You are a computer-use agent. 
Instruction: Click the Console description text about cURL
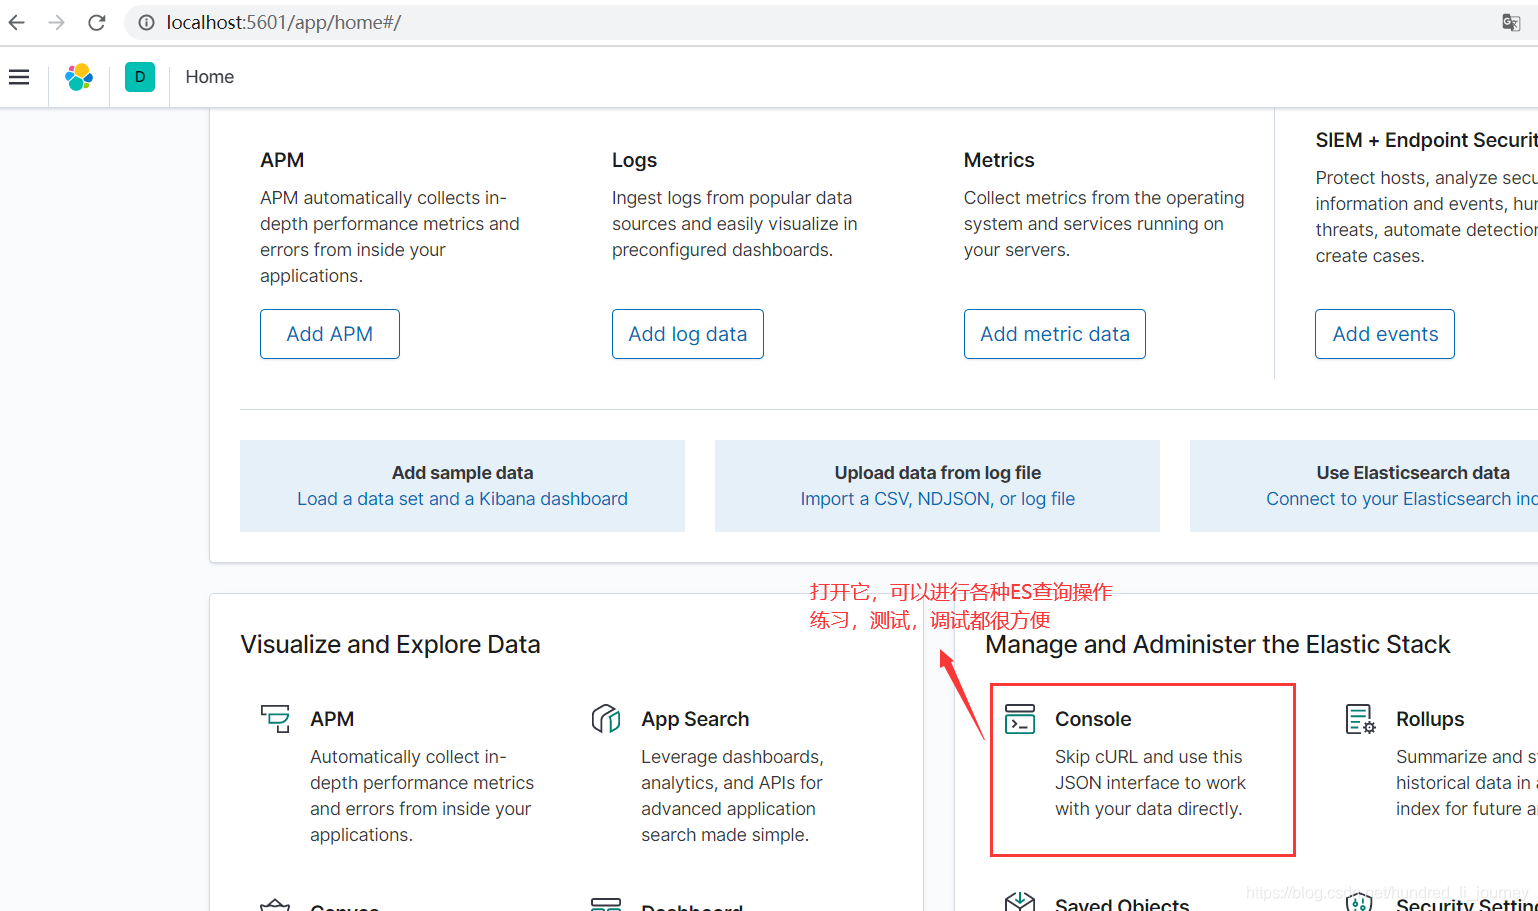tap(1150, 783)
